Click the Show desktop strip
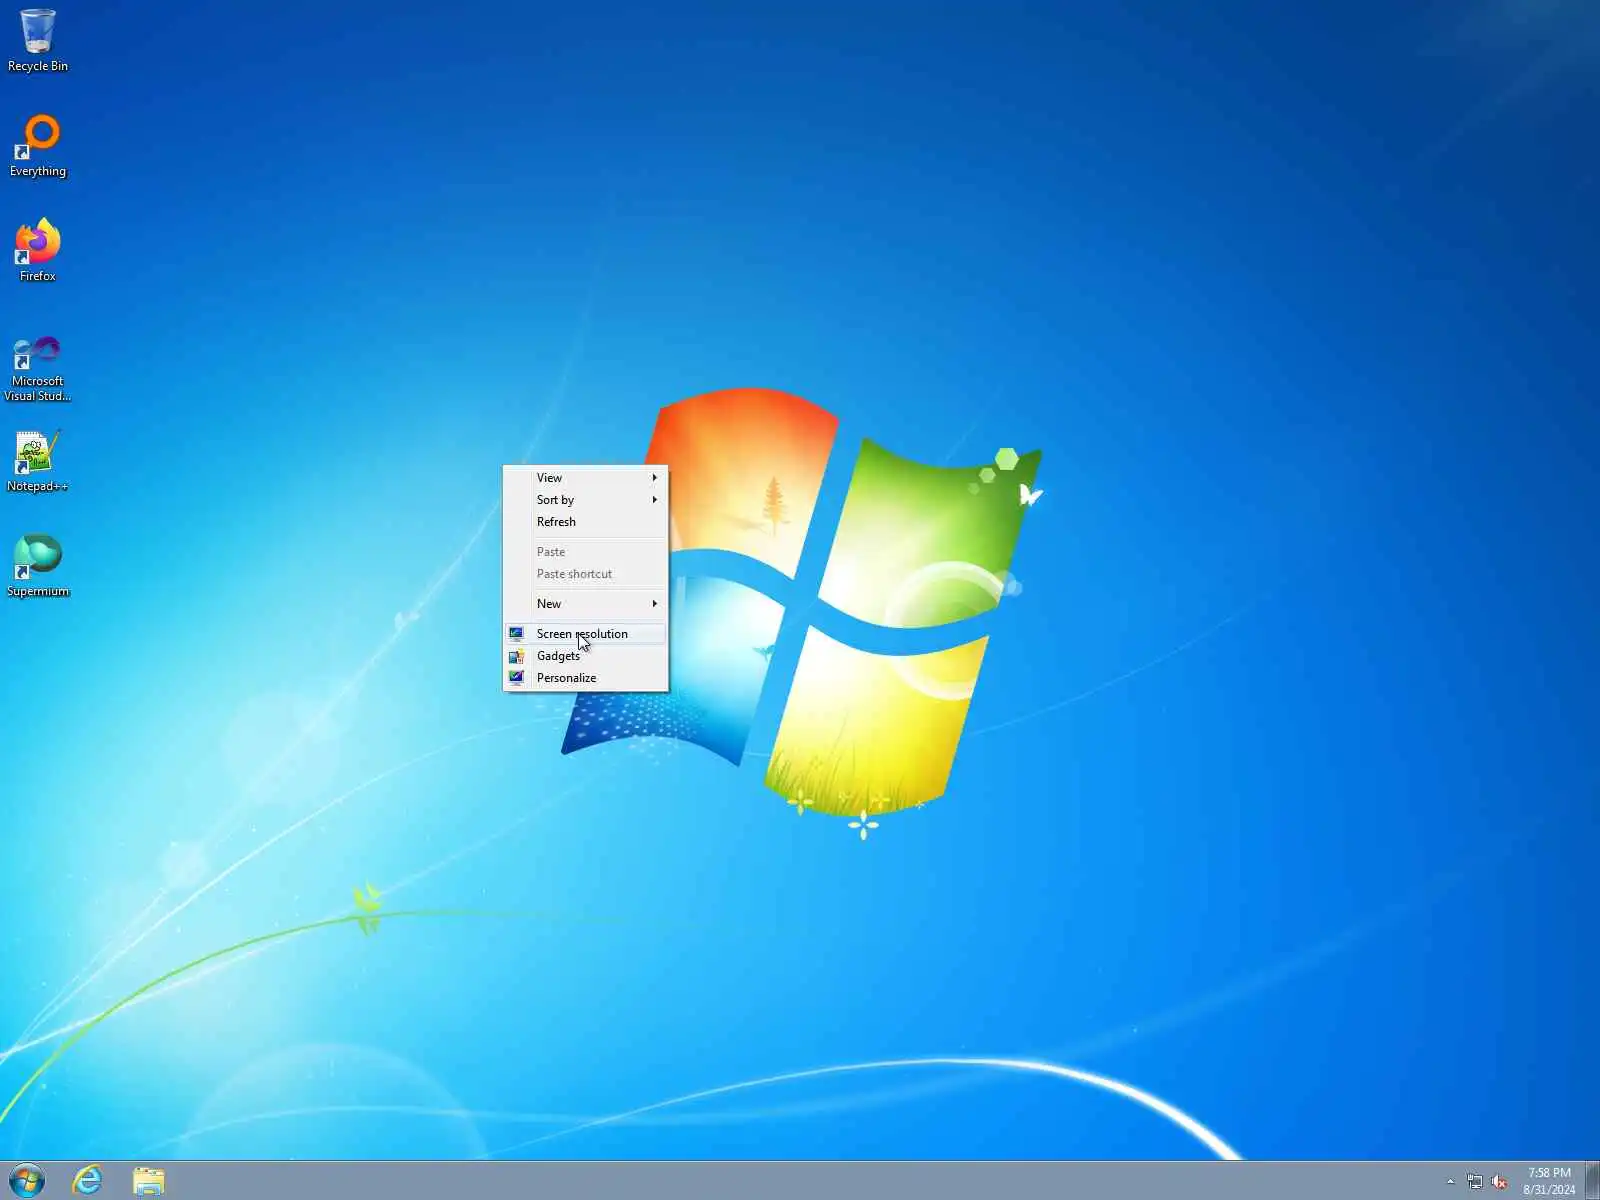 [x=1592, y=1181]
